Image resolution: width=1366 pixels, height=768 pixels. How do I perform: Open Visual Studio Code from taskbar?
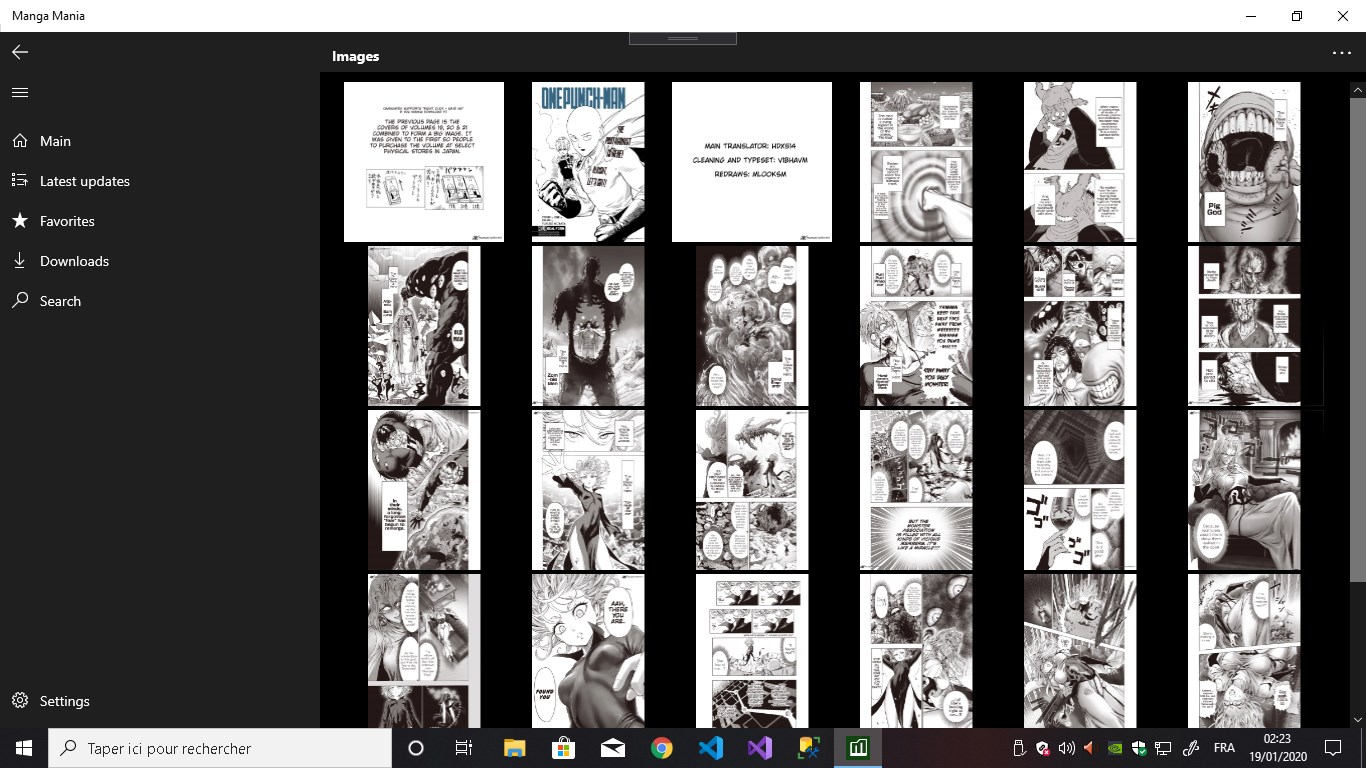coord(710,748)
